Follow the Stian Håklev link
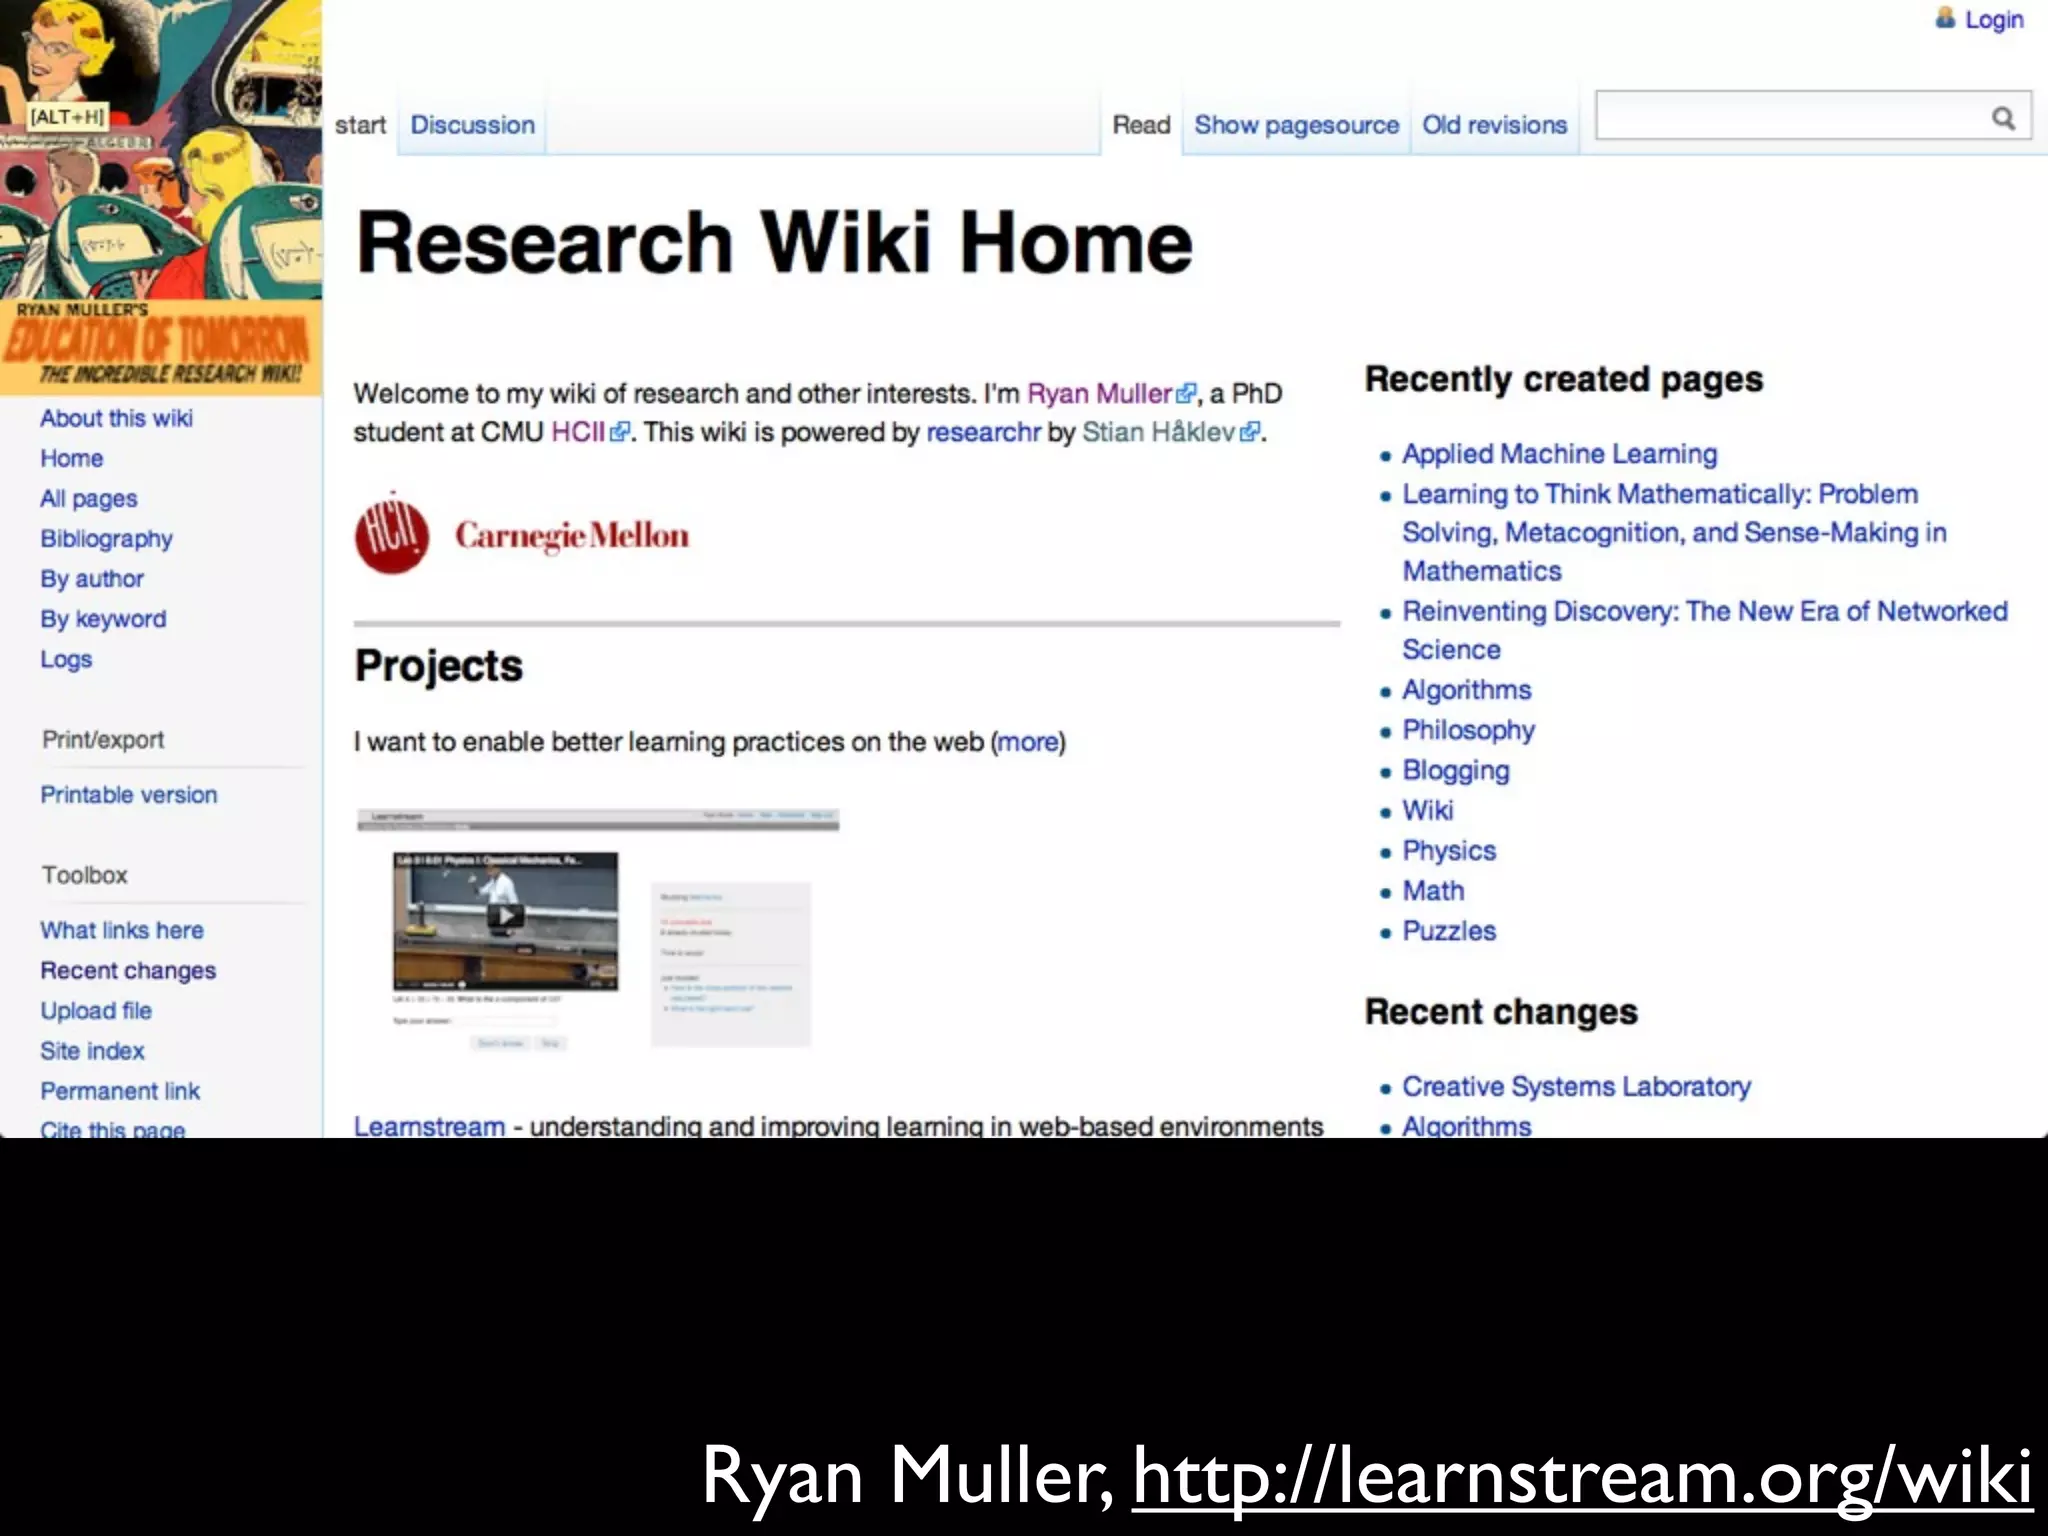Image resolution: width=2048 pixels, height=1536 pixels. tap(1158, 432)
